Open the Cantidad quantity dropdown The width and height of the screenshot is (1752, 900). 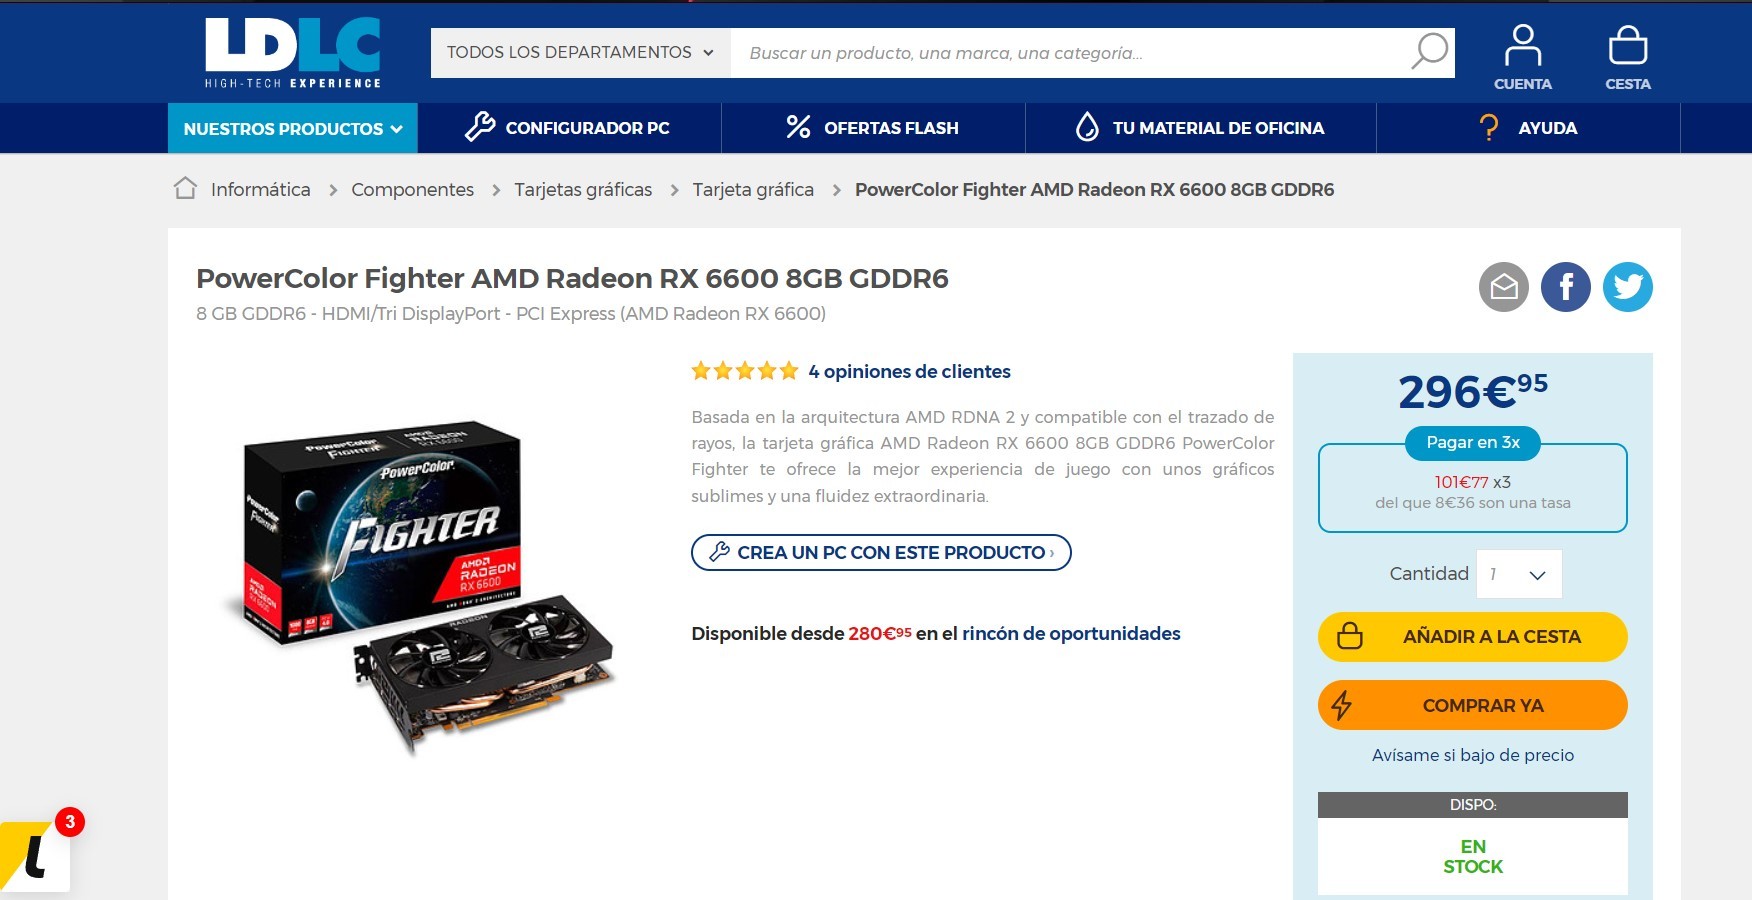[x=1518, y=574]
